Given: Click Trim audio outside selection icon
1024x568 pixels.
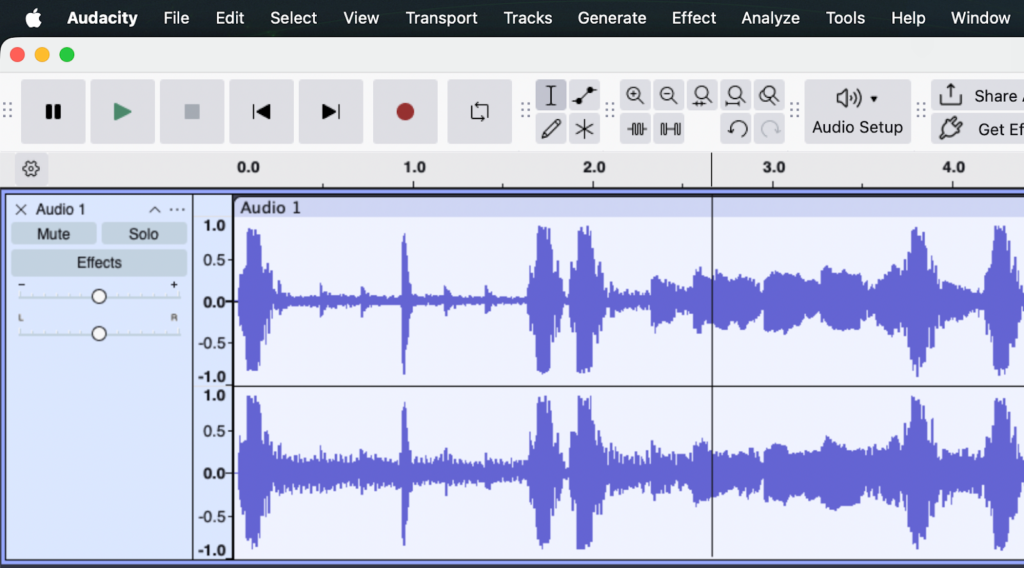Looking at the screenshot, I should [637, 129].
